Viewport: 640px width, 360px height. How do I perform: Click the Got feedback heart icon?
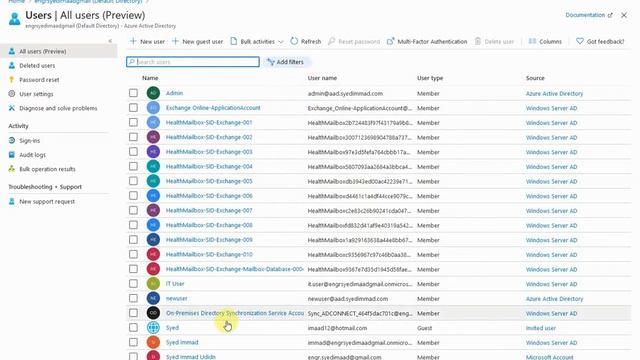[x=580, y=41]
